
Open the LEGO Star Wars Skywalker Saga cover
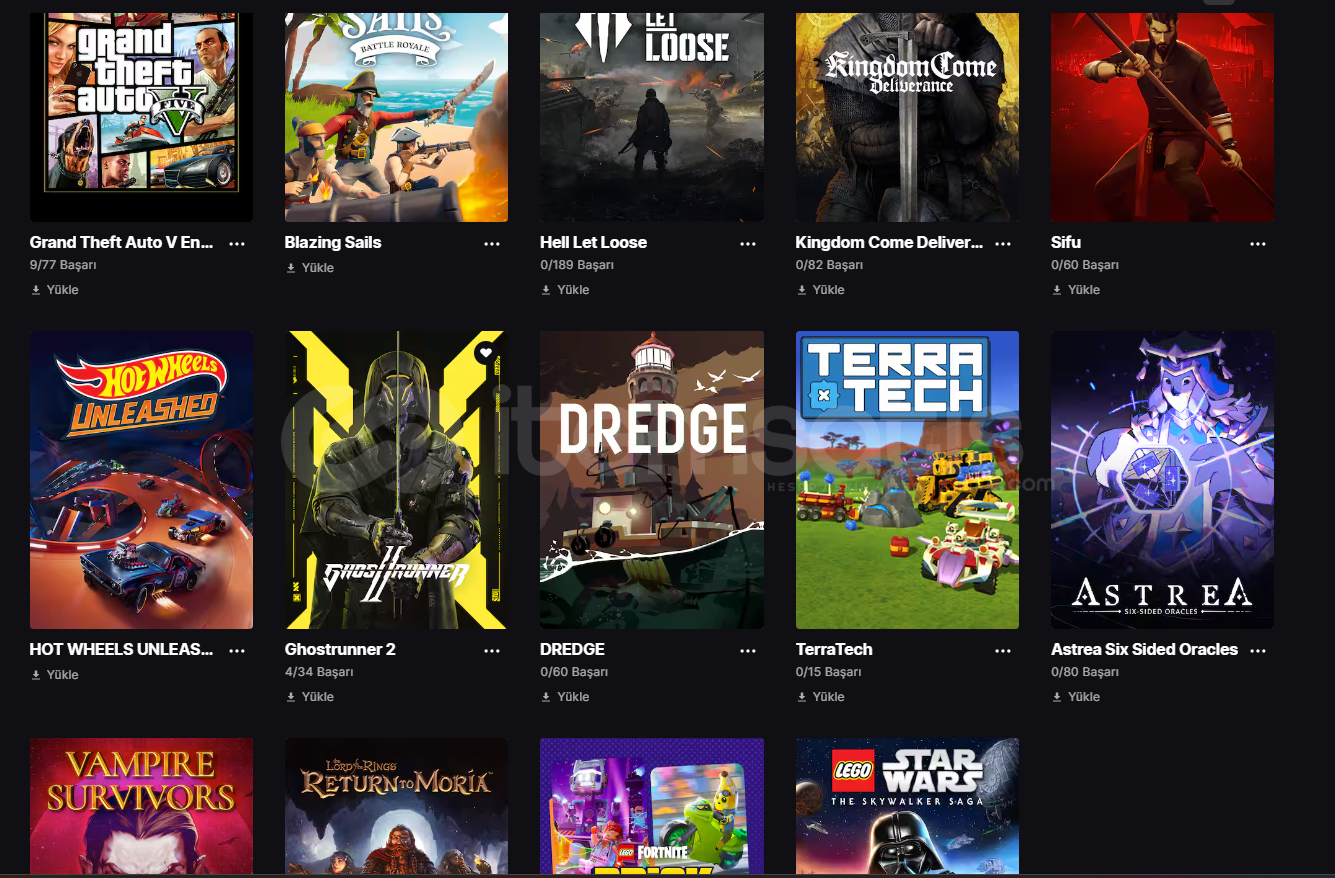907,806
